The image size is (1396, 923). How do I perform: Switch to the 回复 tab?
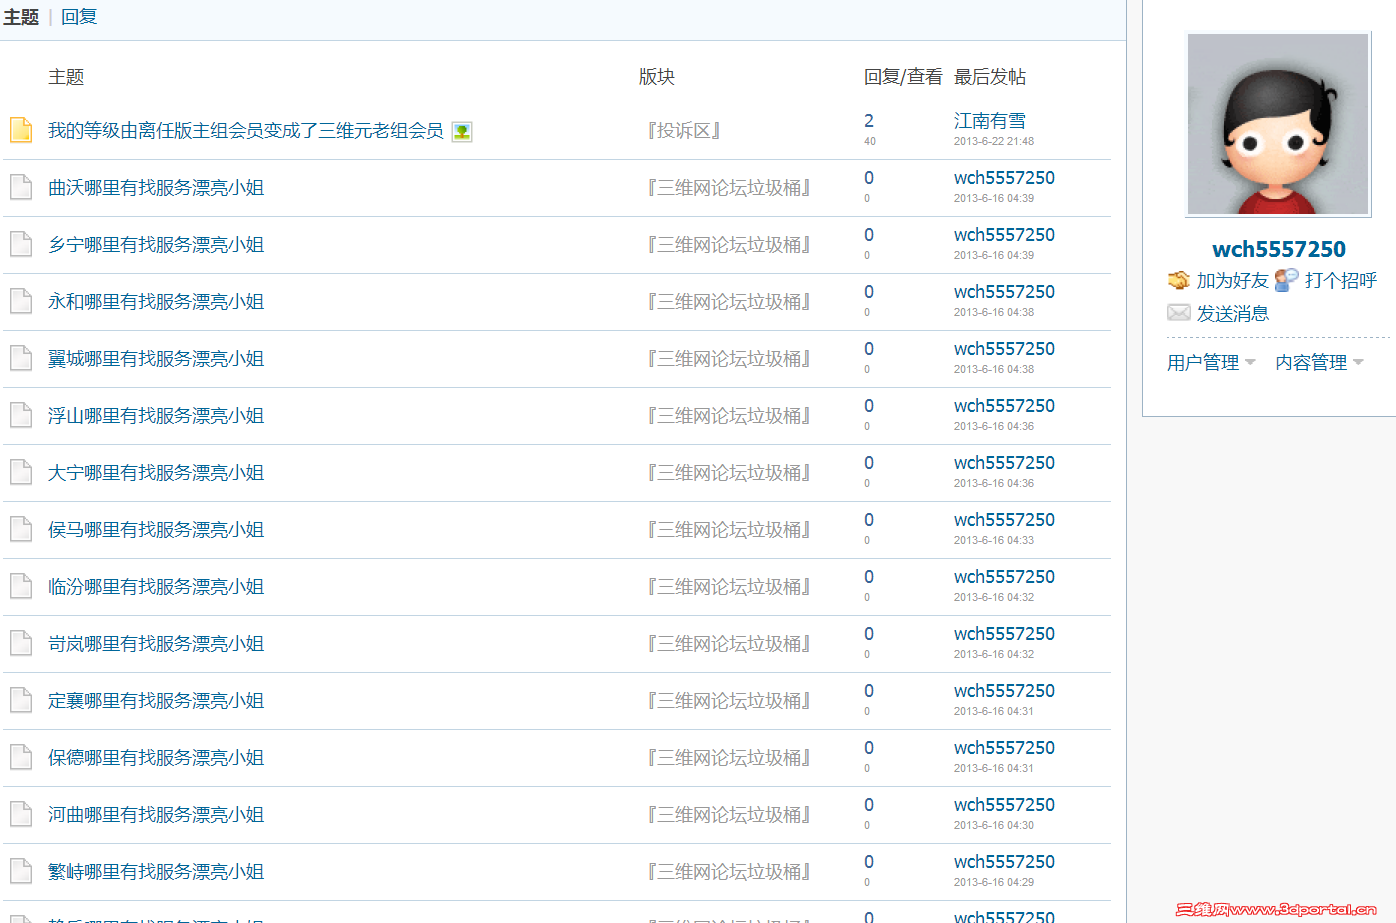(78, 16)
